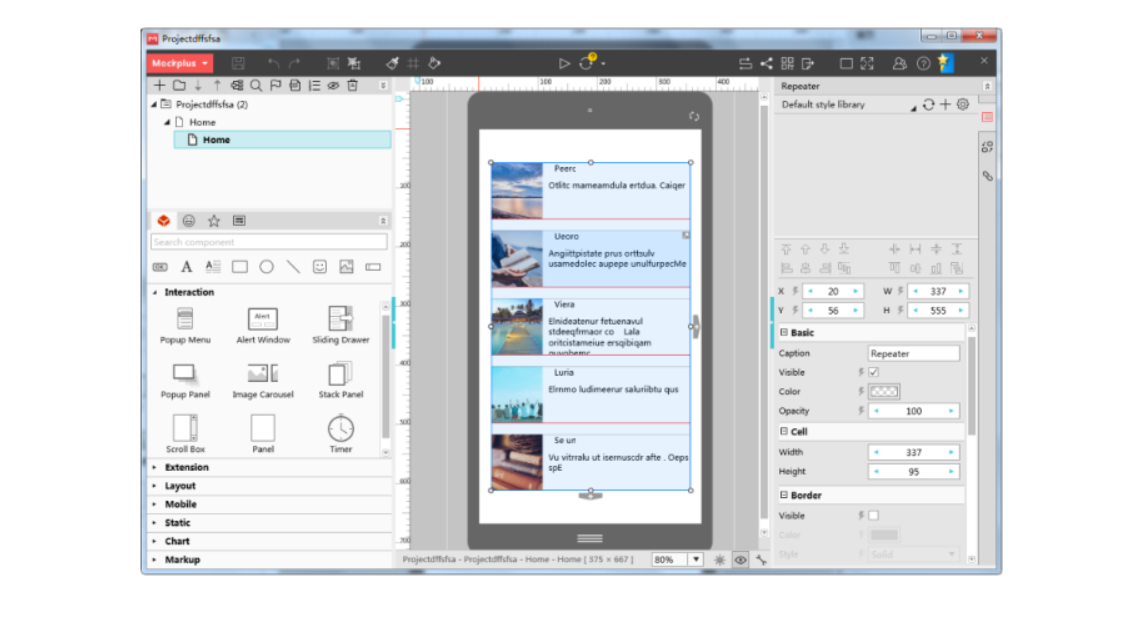1138x628 pixels.
Task: Undo the last action
Action: pos(273,63)
